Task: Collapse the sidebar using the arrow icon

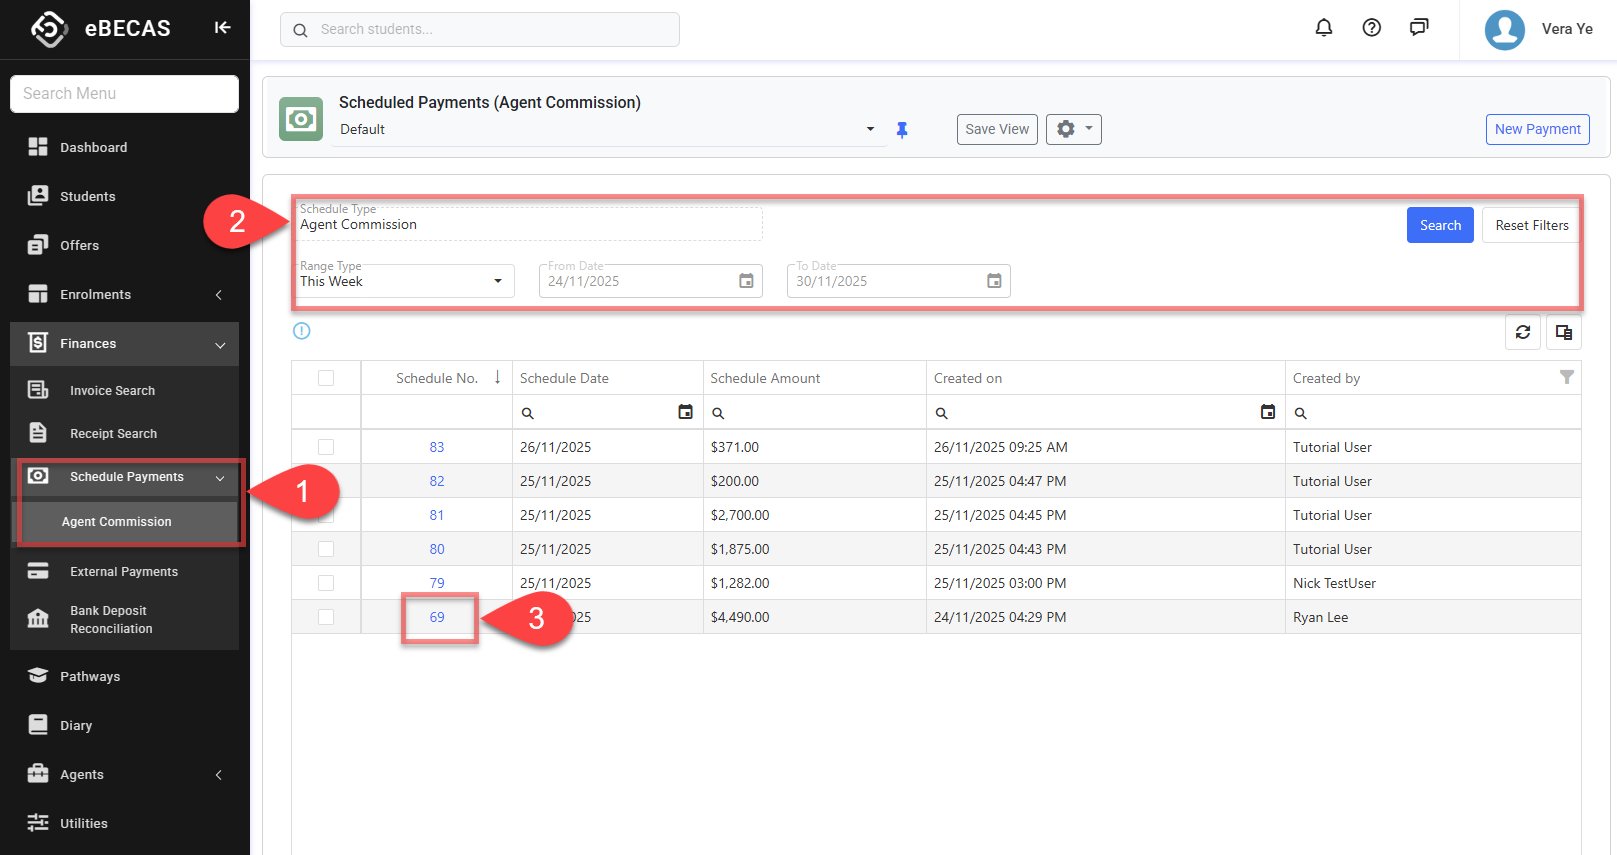Action: pyautogui.click(x=222, y=28)
